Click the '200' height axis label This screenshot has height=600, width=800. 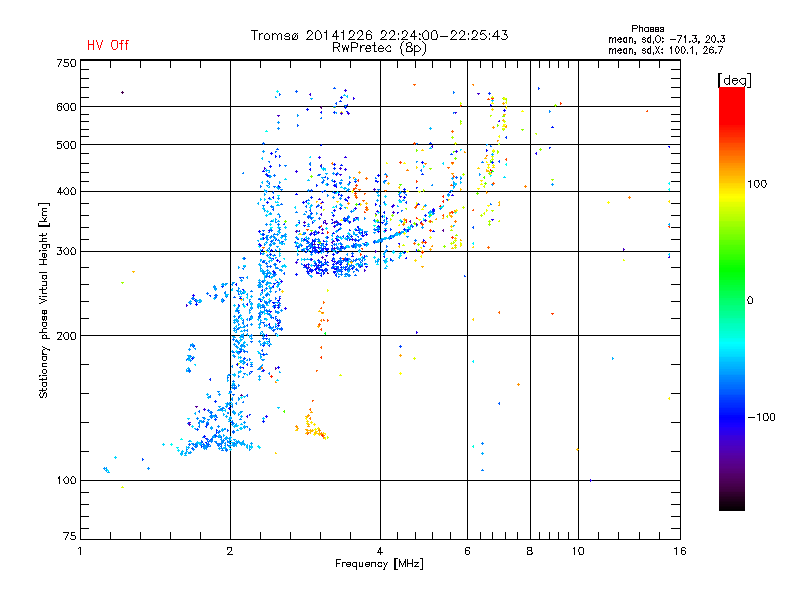[x=66, y=336]
